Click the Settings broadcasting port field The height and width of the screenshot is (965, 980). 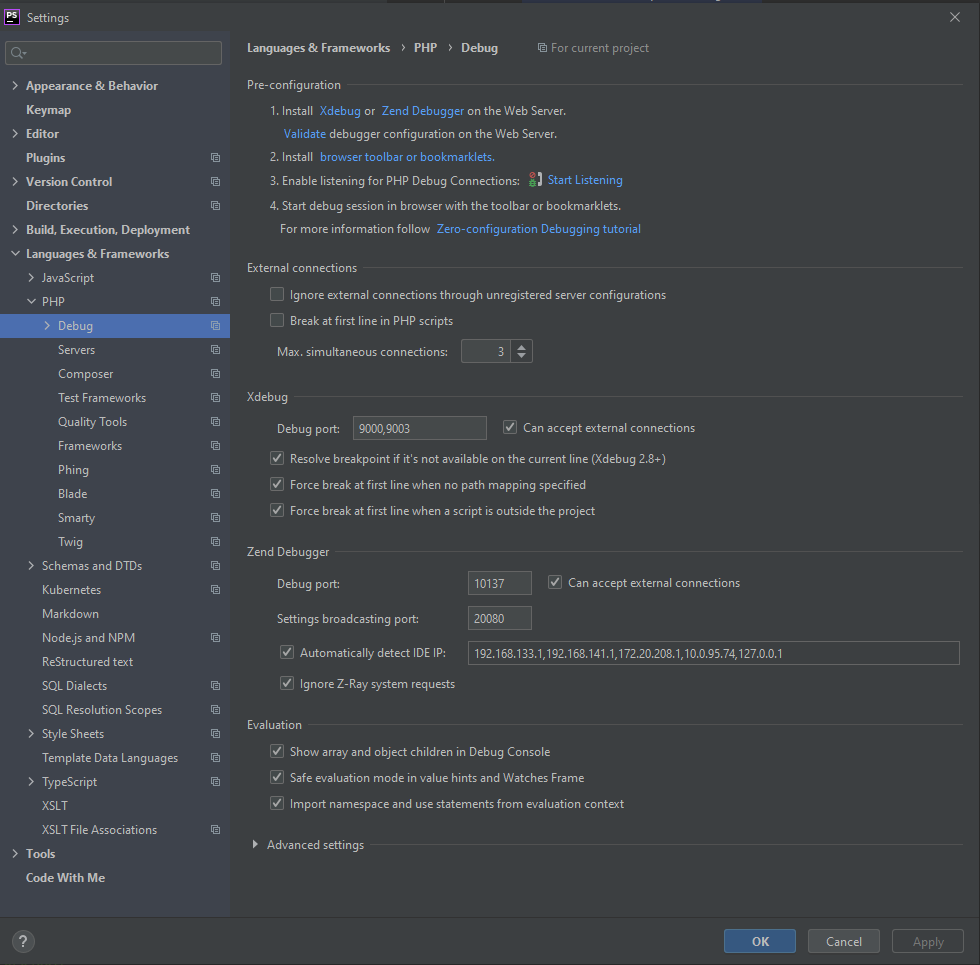499,618
